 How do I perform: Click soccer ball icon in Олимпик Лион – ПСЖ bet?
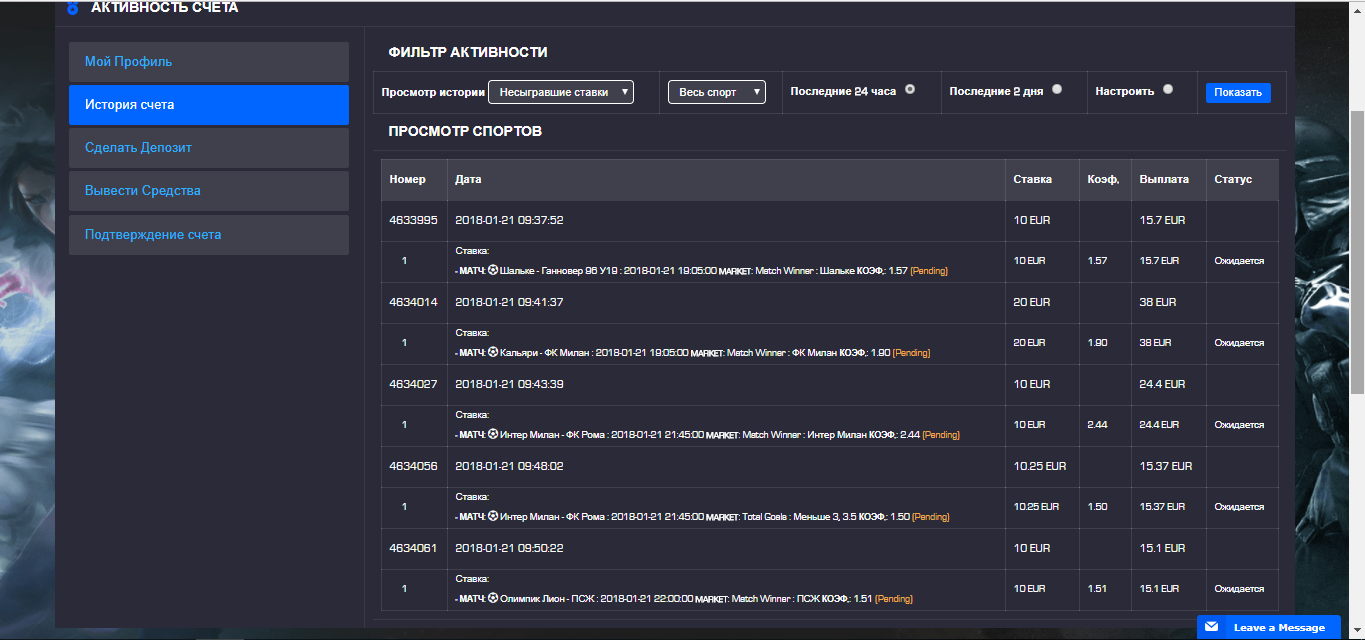pos(493,598)
